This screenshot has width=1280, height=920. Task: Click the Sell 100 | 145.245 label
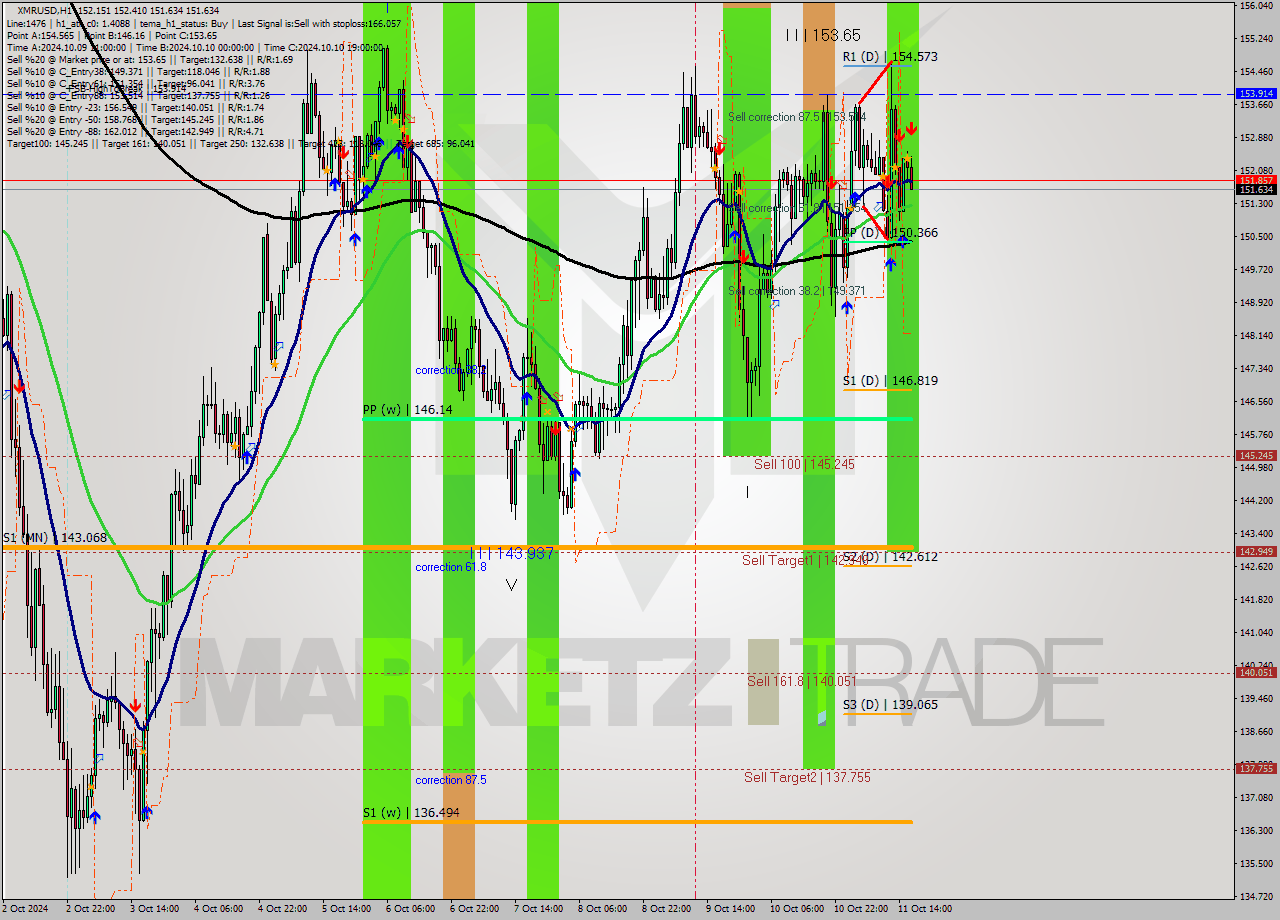click(x=804, y=465)
